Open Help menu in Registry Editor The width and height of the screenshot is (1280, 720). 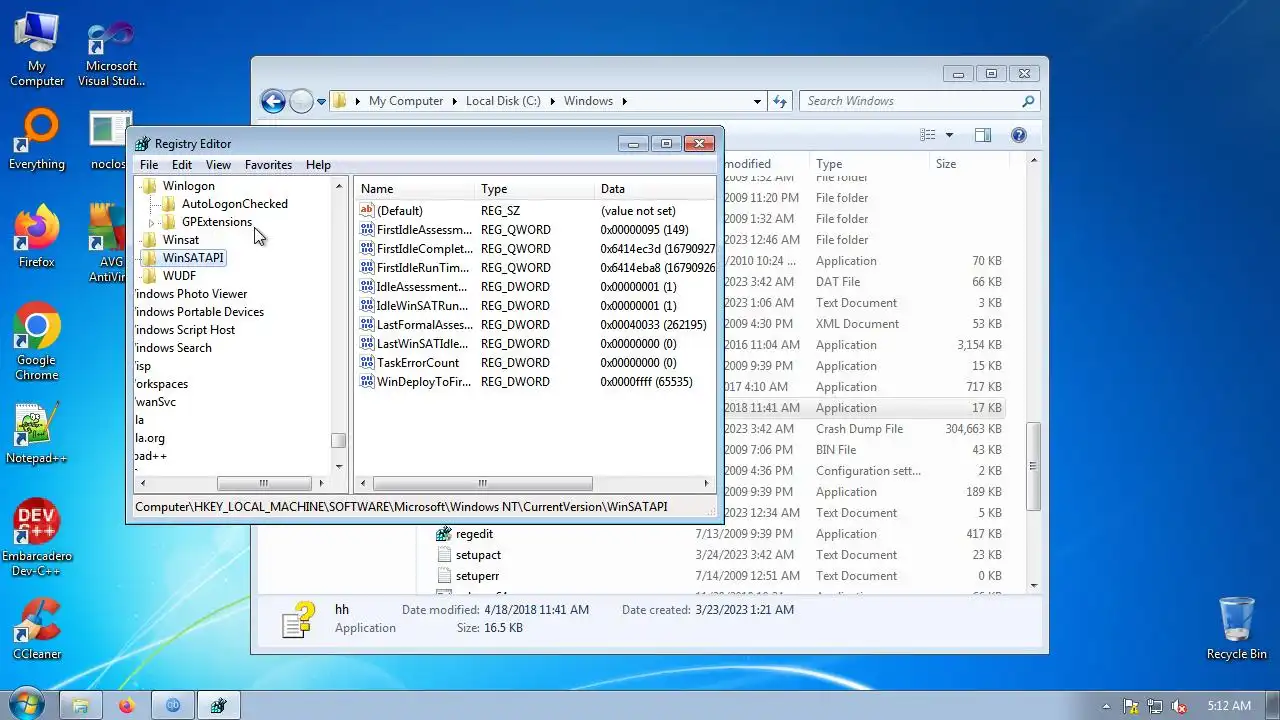(318, 165)
